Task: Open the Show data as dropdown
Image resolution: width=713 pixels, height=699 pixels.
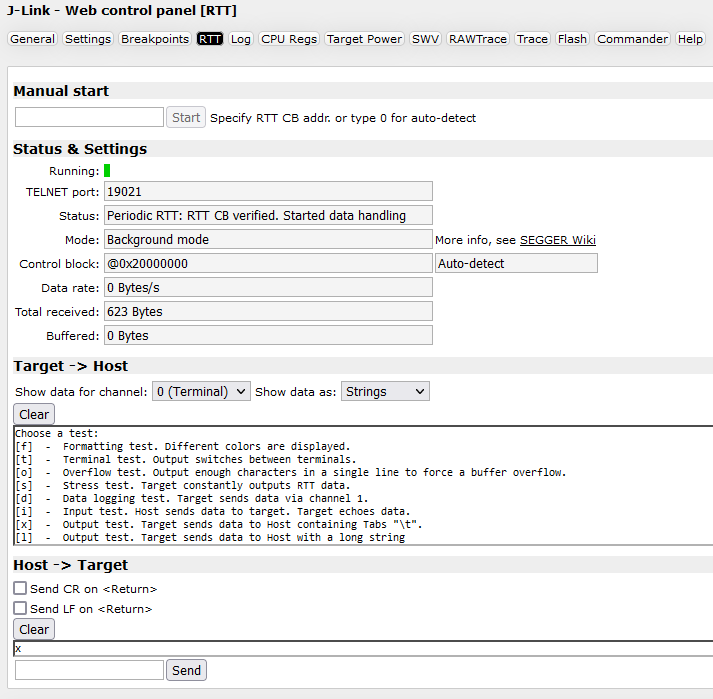Action: [x=385, y=392]
